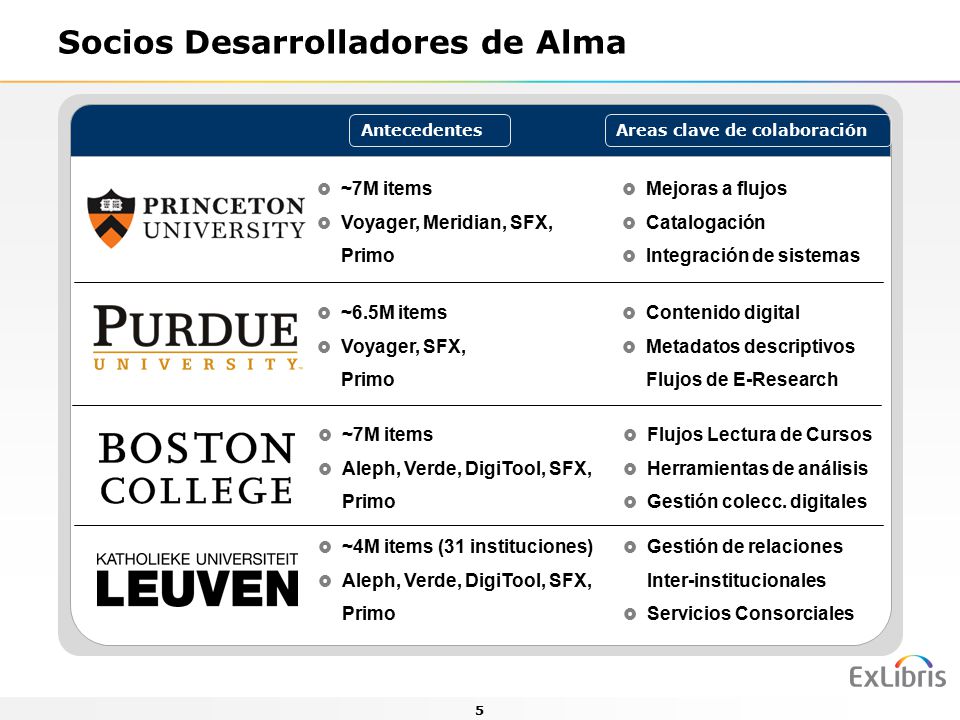This screenshot has height=720, width=960.
Task: Click the bullet beside 'Contenido digital'
Action: click(x=629, y=313)
